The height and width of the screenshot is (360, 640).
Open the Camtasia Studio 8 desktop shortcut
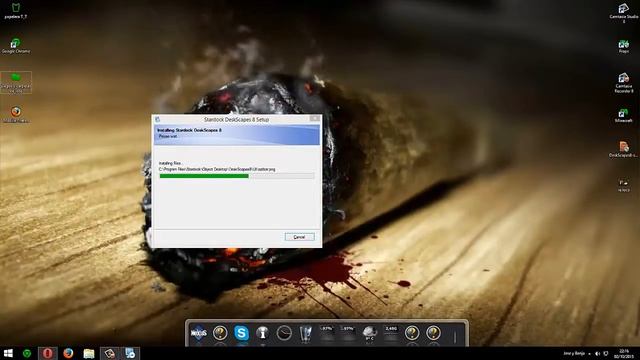click(x=624, y=12)
